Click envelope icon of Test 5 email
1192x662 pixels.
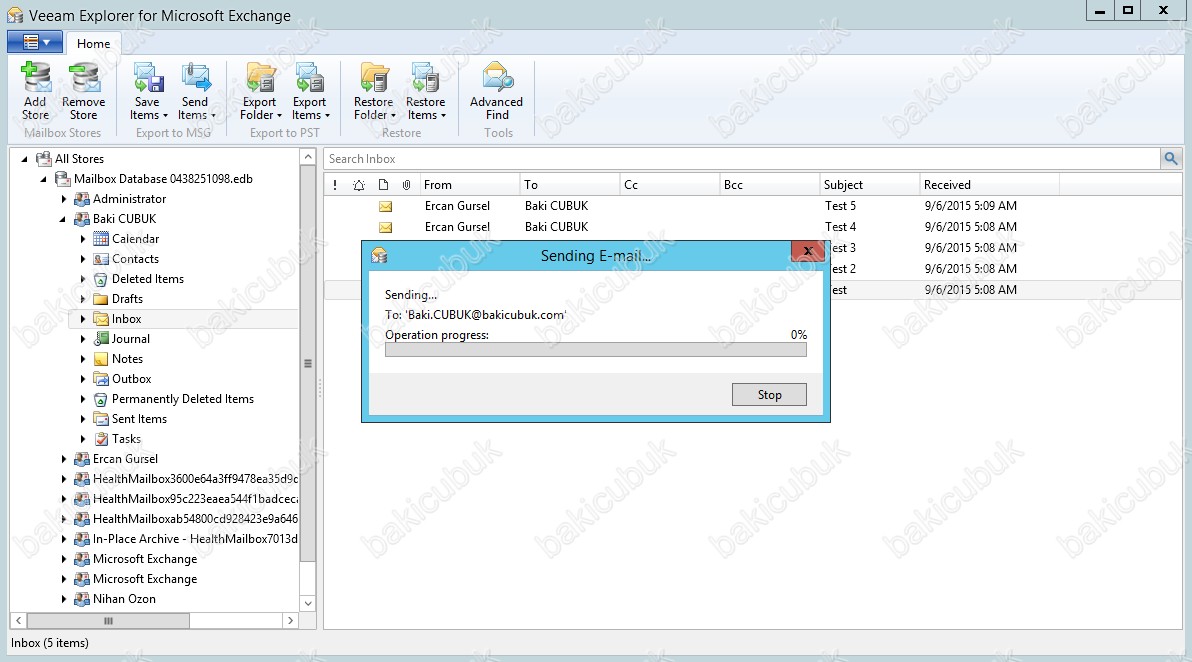pyautogui.click(x=385, y=206)
